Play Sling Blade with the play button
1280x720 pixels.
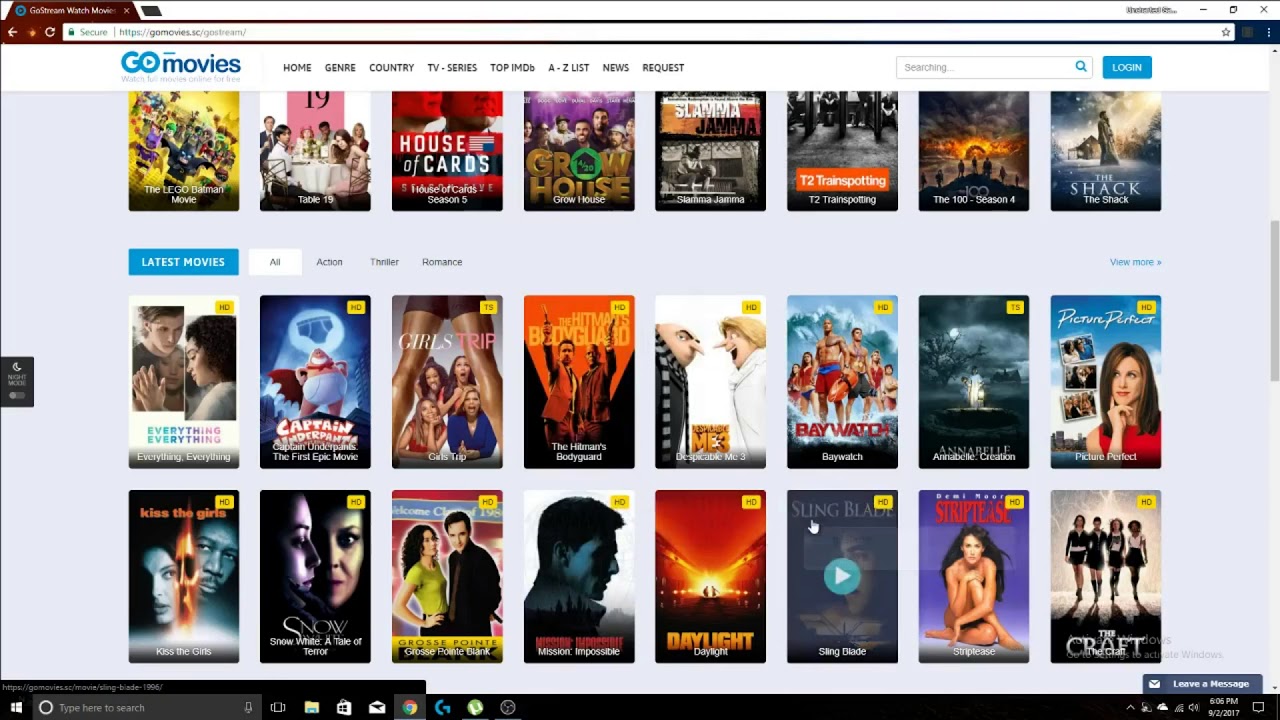click(x=842, y=576)
